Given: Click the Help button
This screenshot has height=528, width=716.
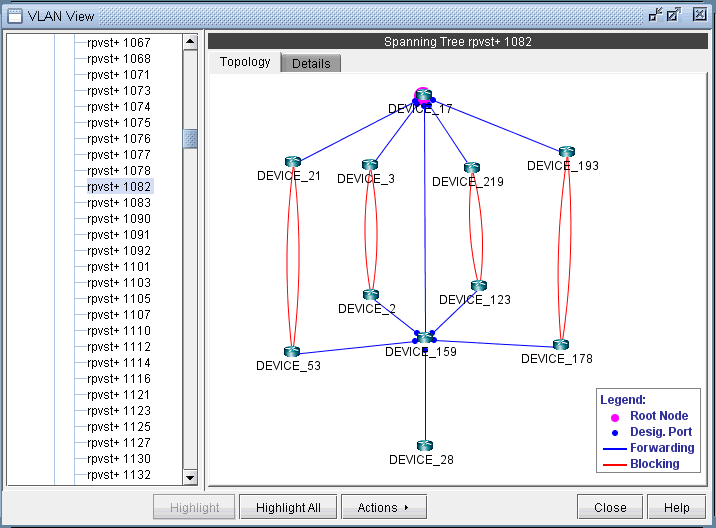Looking at the screenshot, I should pyautogui.click(x=676, y=507).
